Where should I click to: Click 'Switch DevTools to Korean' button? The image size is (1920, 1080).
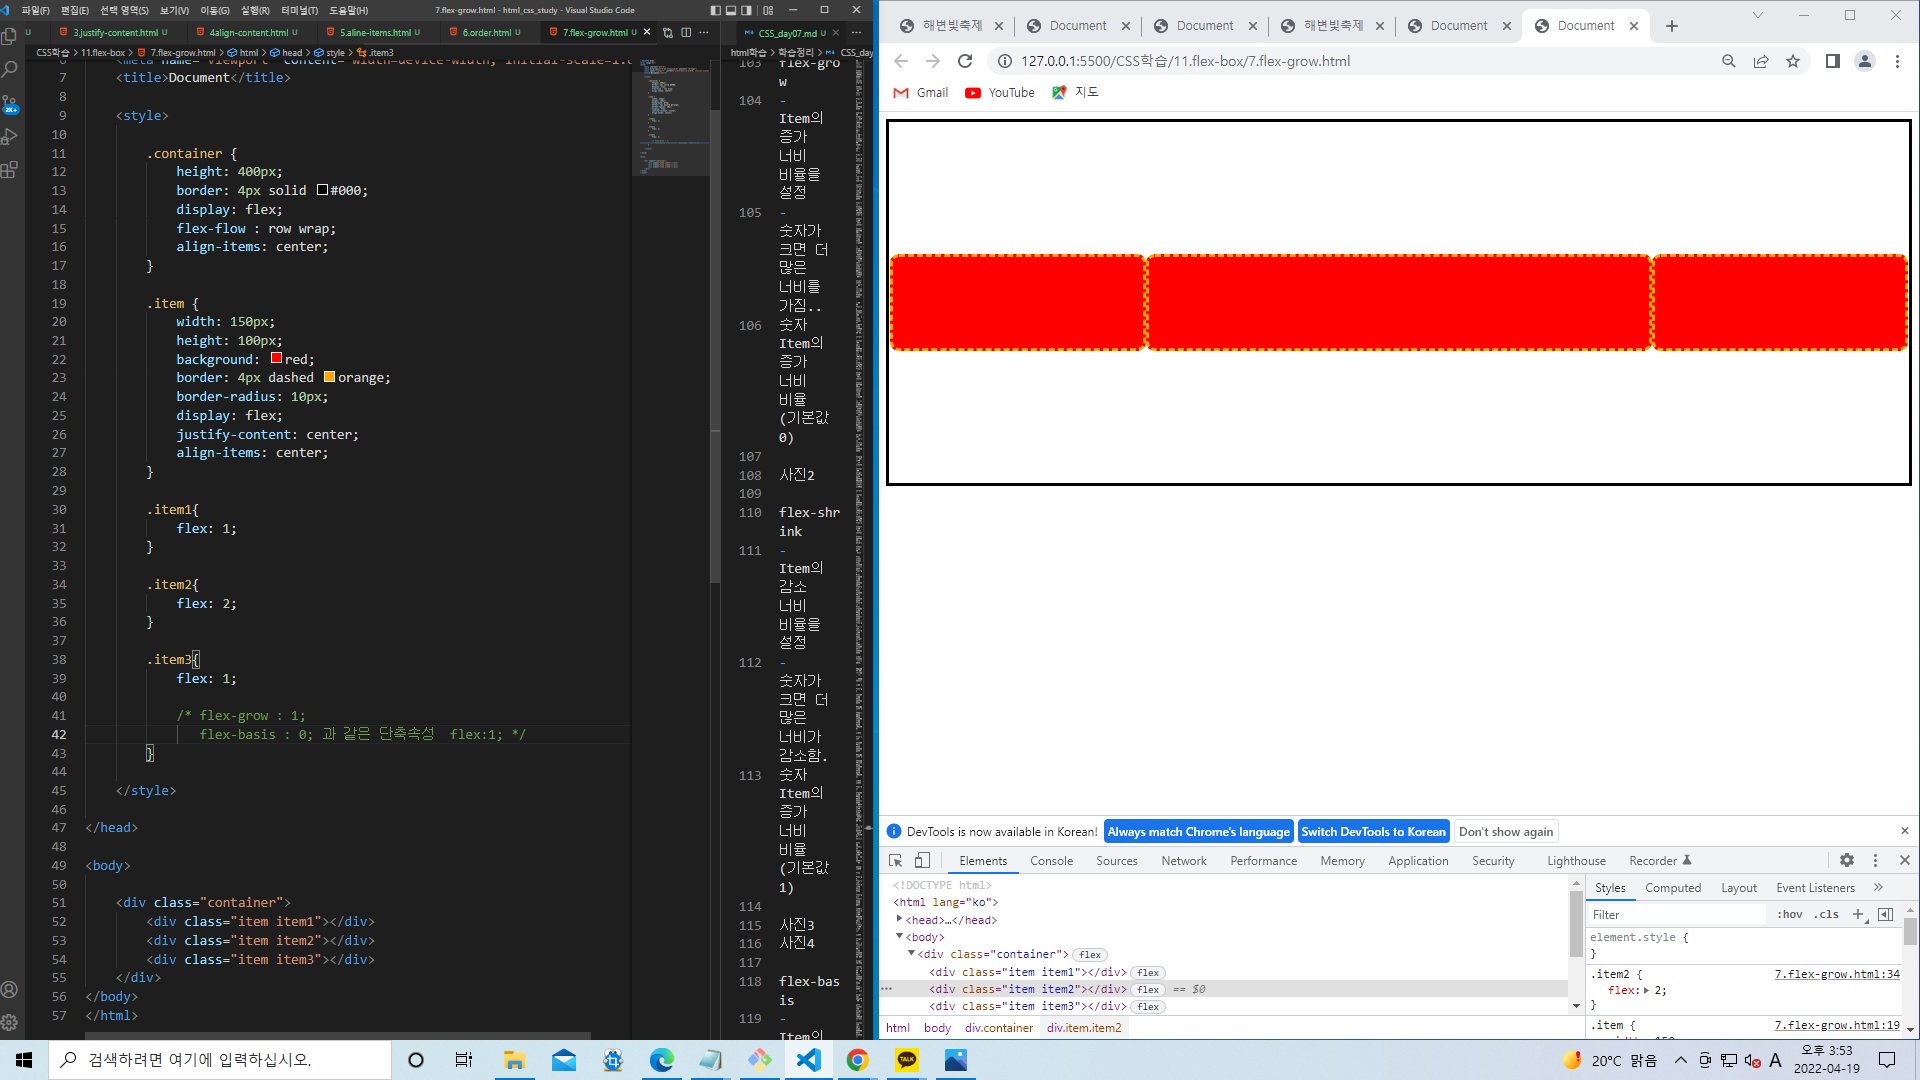click(1373, 832)
